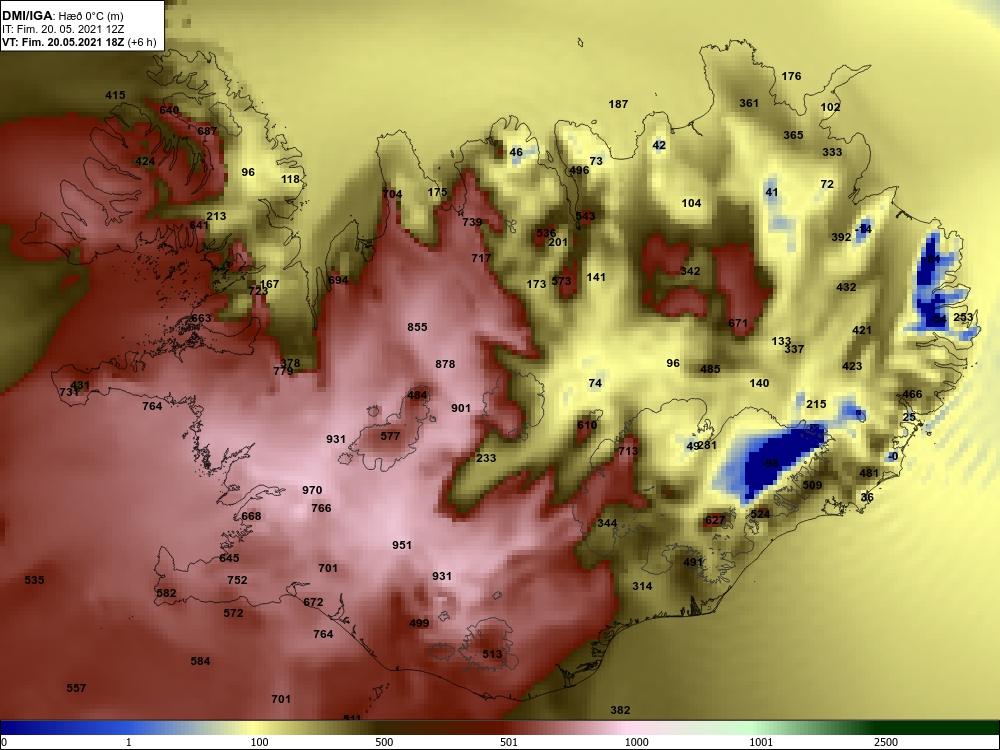The width and height of the screenshot is (1000, 750).
Task: Click the '1001' label on the color scale
Action: pos(761,742)
